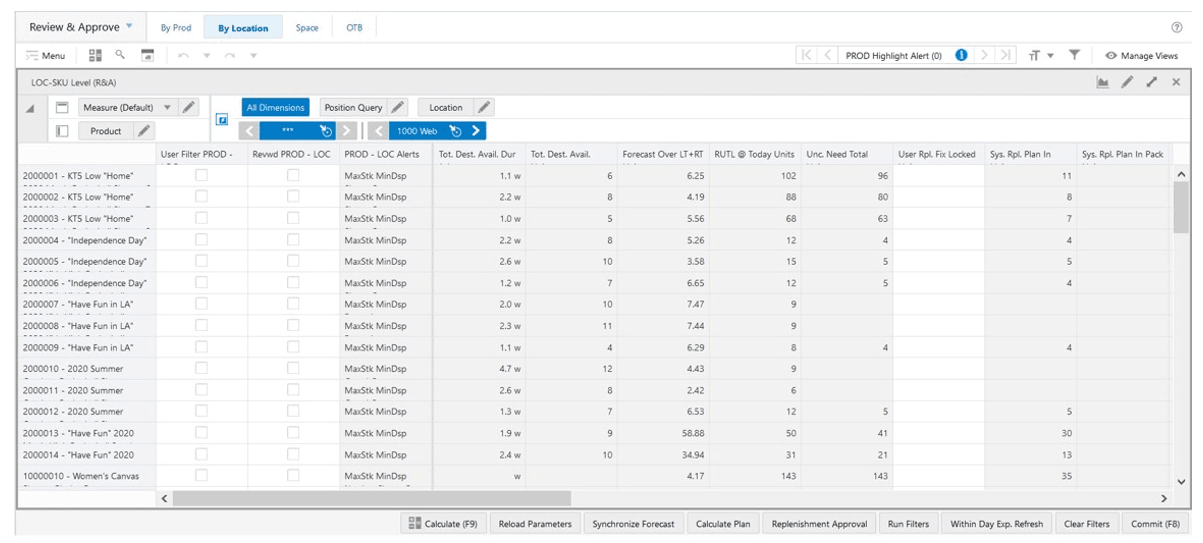1203x543 pixels.
Task: Click the help question mark icon
Action: [1177, 27]
